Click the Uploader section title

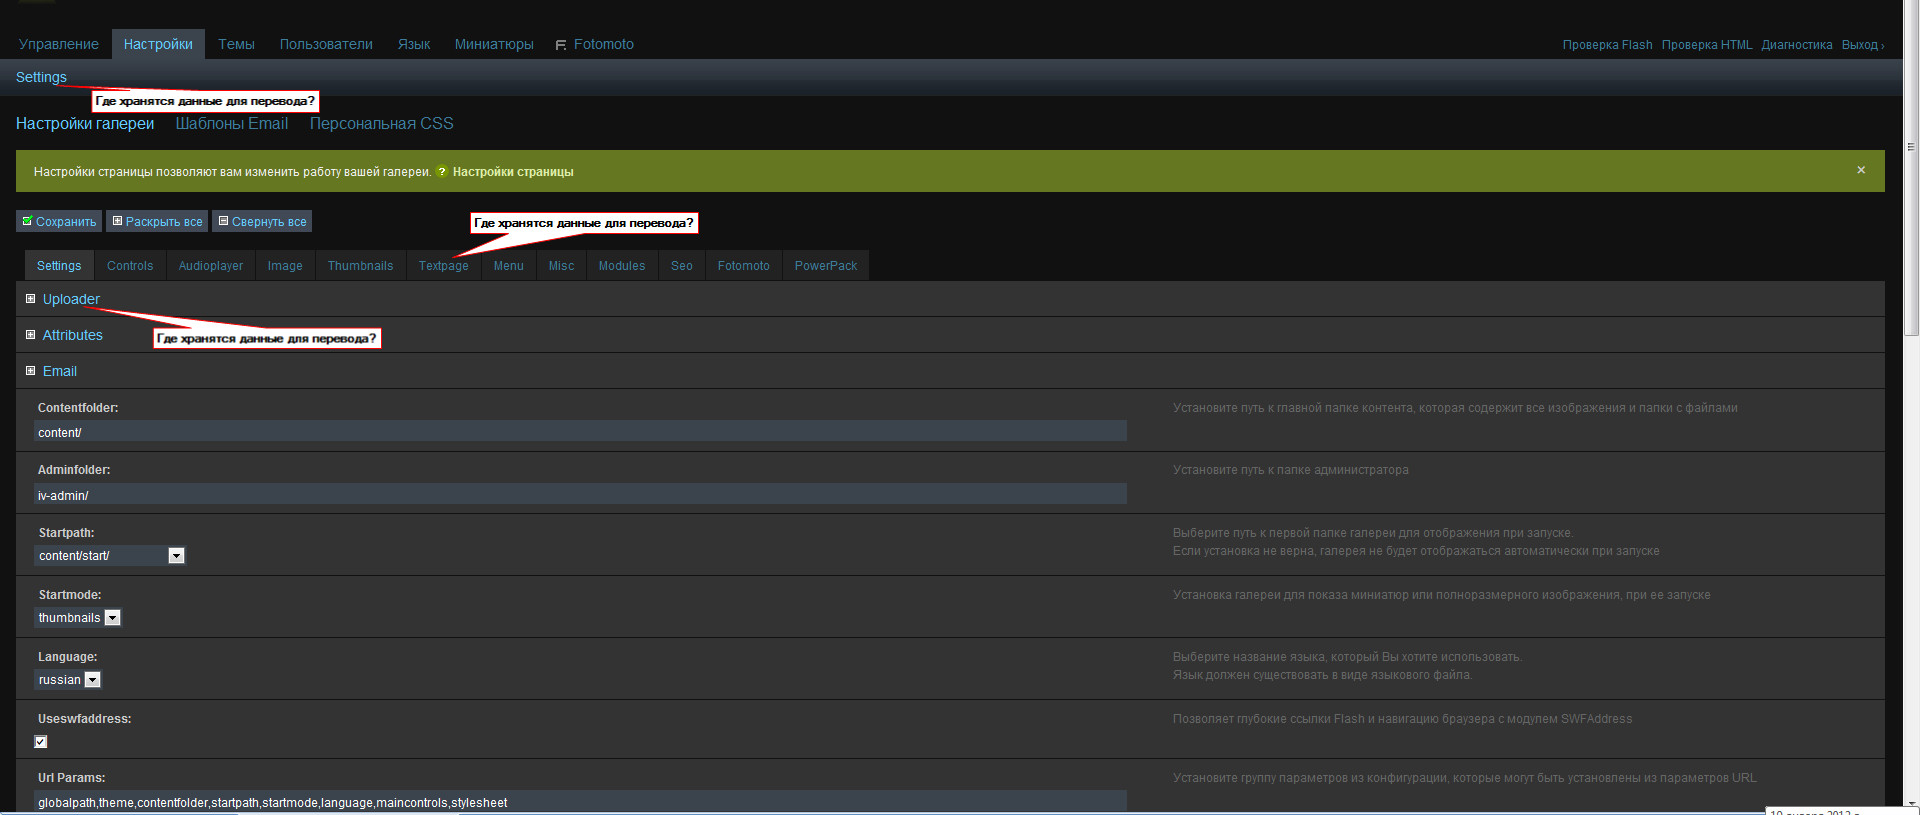pyautogui.click(x=71, y=299)
